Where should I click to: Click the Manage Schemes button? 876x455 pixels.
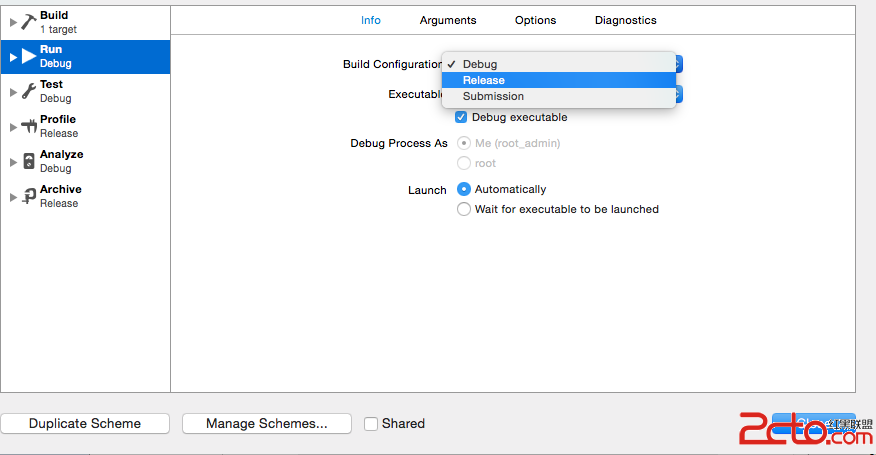pyautogui.click(x=267, y=424)
